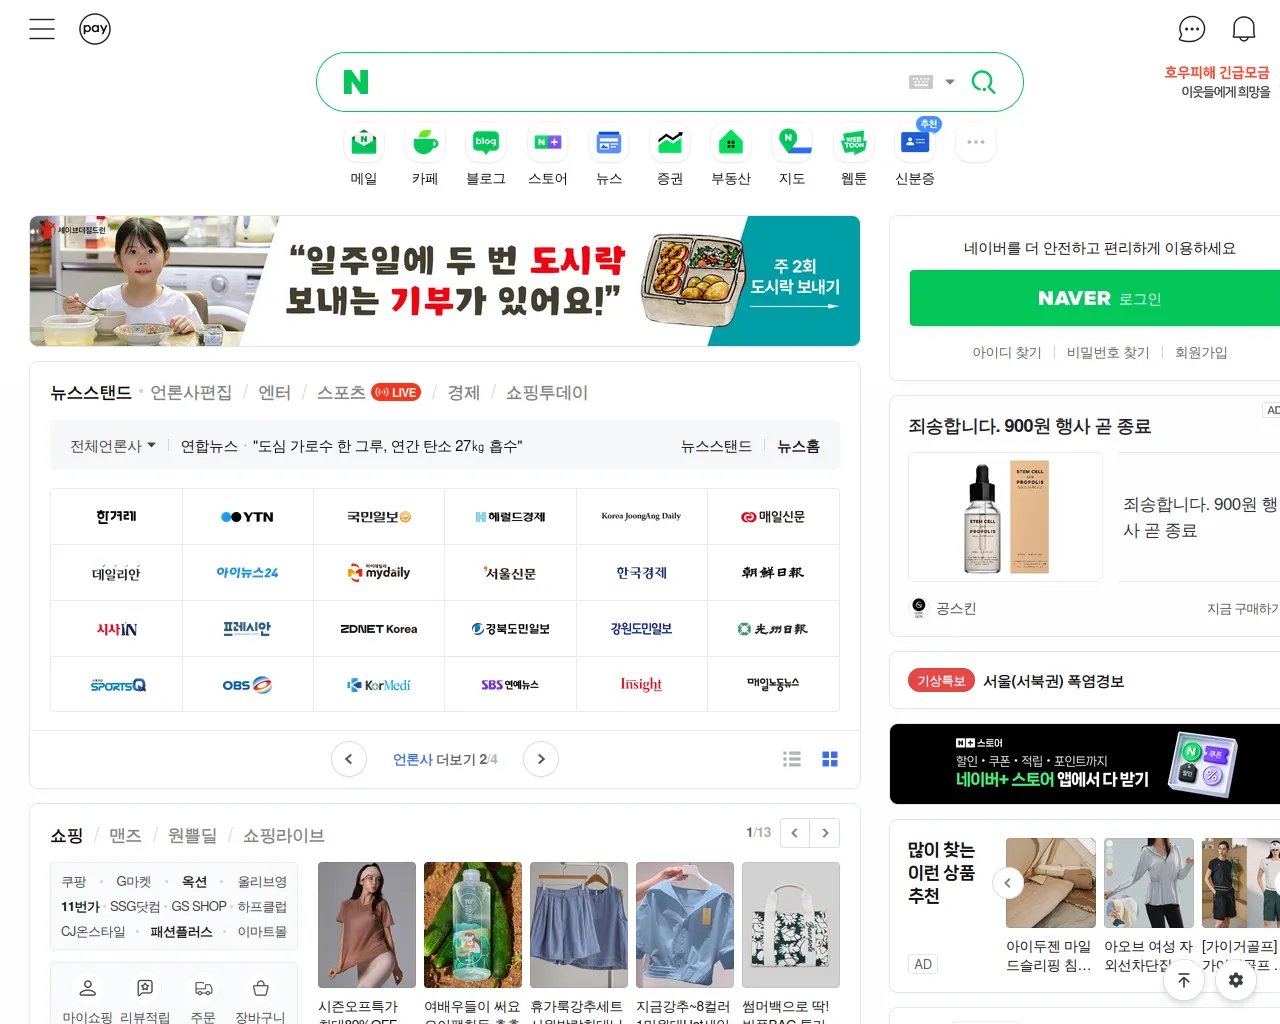Advance press list with next chevron
Screen dimensions: 1280x1024
(x=541, y=759)
